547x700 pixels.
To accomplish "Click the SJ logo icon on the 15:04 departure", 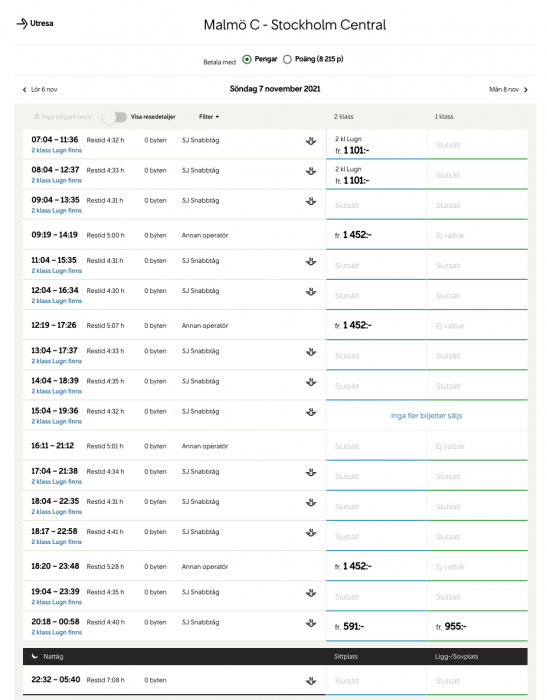I will 311,412.
